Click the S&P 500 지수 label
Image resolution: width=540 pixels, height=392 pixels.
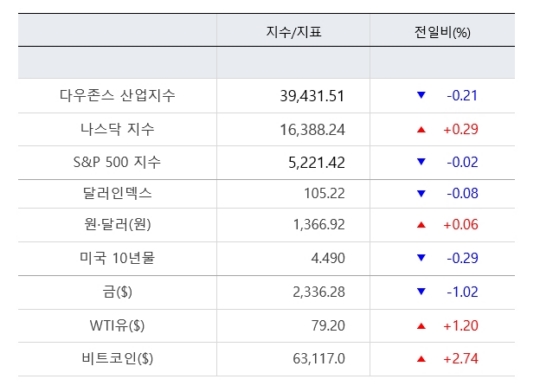point(117,162)
